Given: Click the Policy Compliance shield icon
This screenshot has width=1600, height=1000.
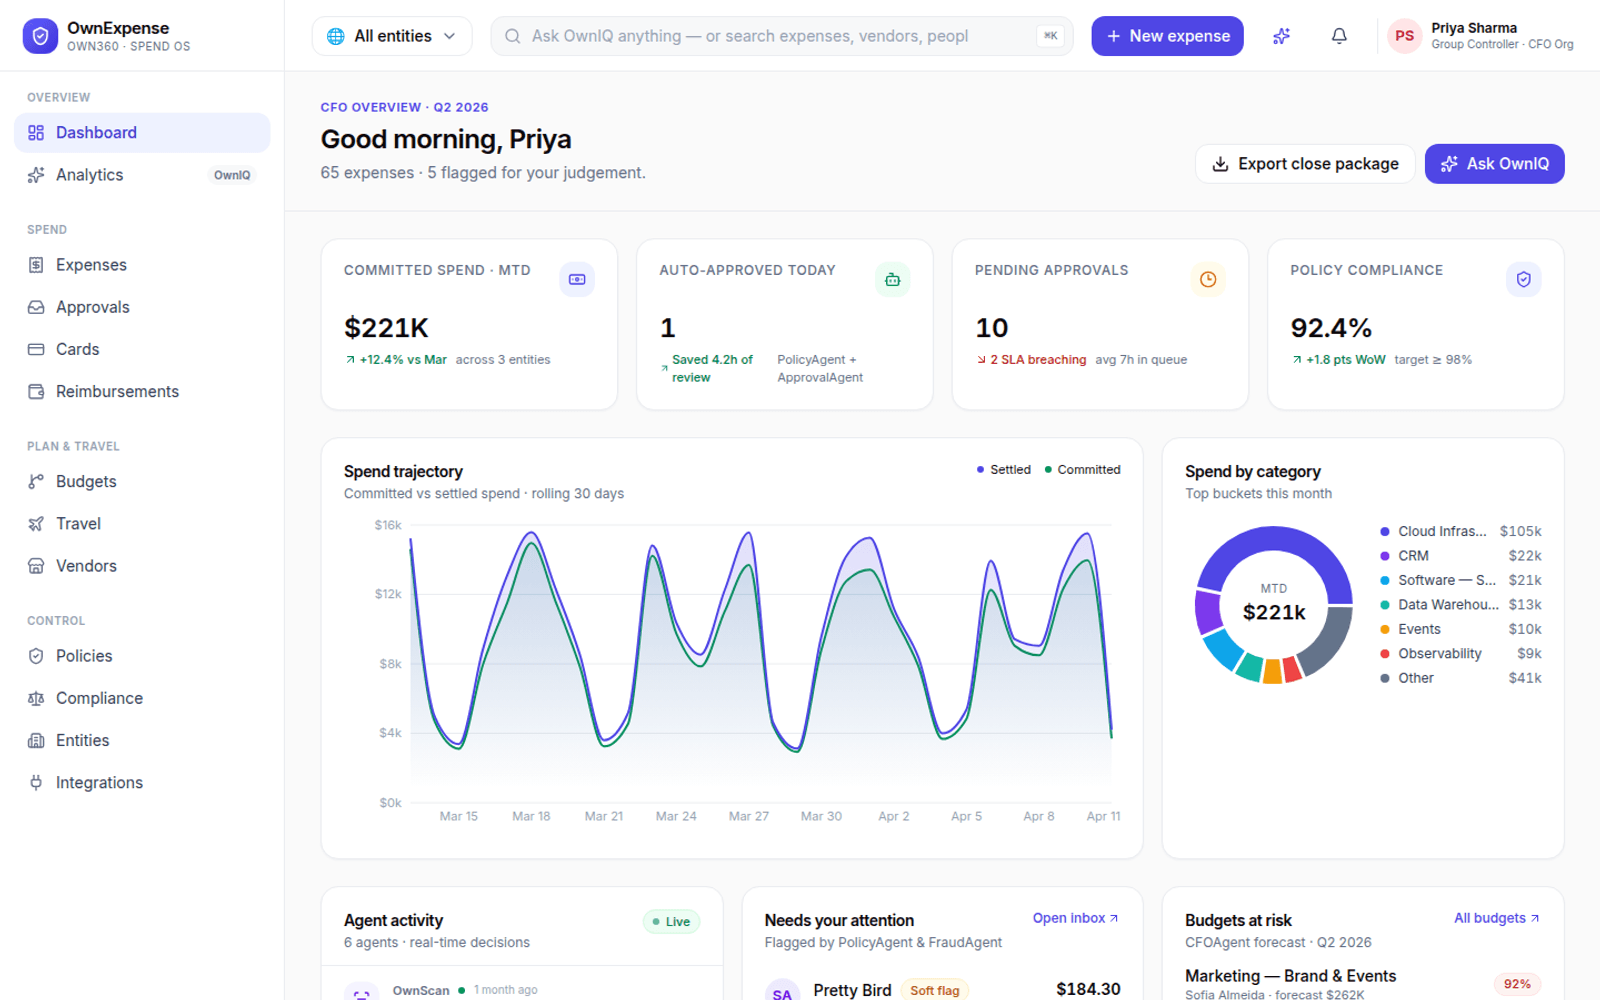Looking at the screenshot, I should click(x=1523, y=279).
